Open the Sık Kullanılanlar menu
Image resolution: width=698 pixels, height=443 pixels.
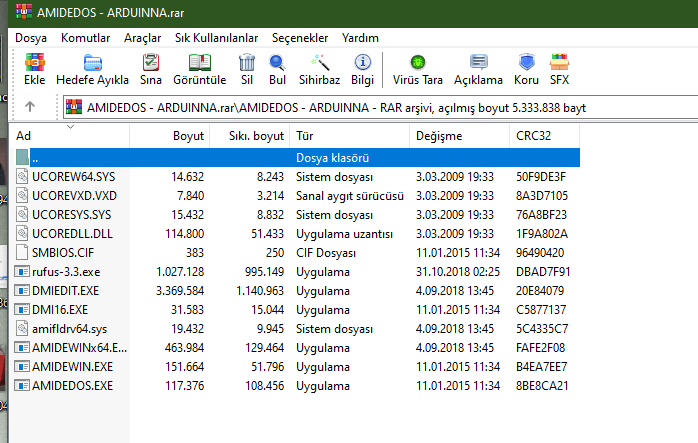pyautogui.click(x=216, y=38)
